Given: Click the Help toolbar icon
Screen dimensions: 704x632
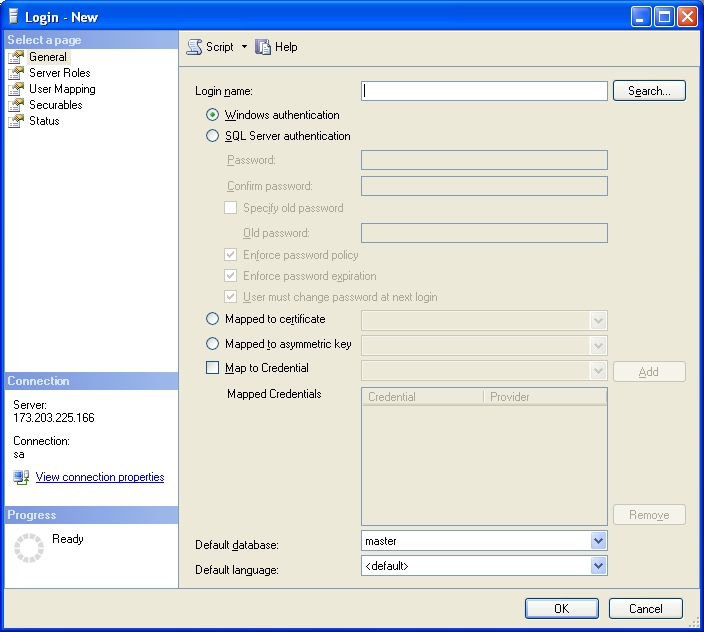Looking at the screenshot, I should pos(264,47).
